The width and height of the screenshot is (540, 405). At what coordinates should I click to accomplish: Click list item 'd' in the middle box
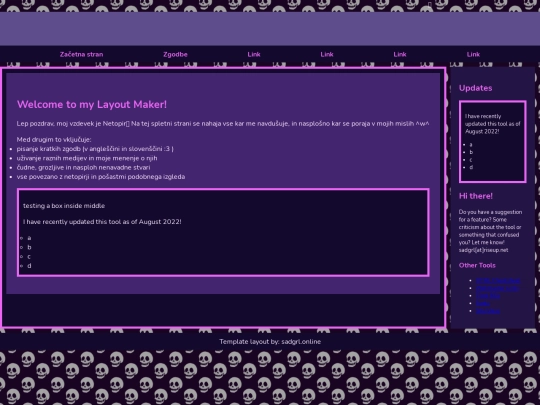pyautogui.click(x=29, y=266)
